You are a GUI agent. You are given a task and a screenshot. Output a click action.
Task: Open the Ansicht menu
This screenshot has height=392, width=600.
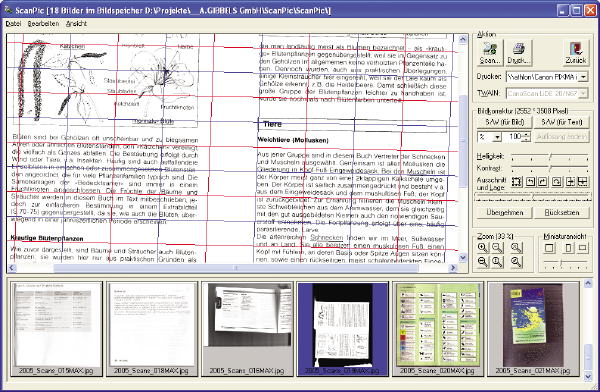76,24
